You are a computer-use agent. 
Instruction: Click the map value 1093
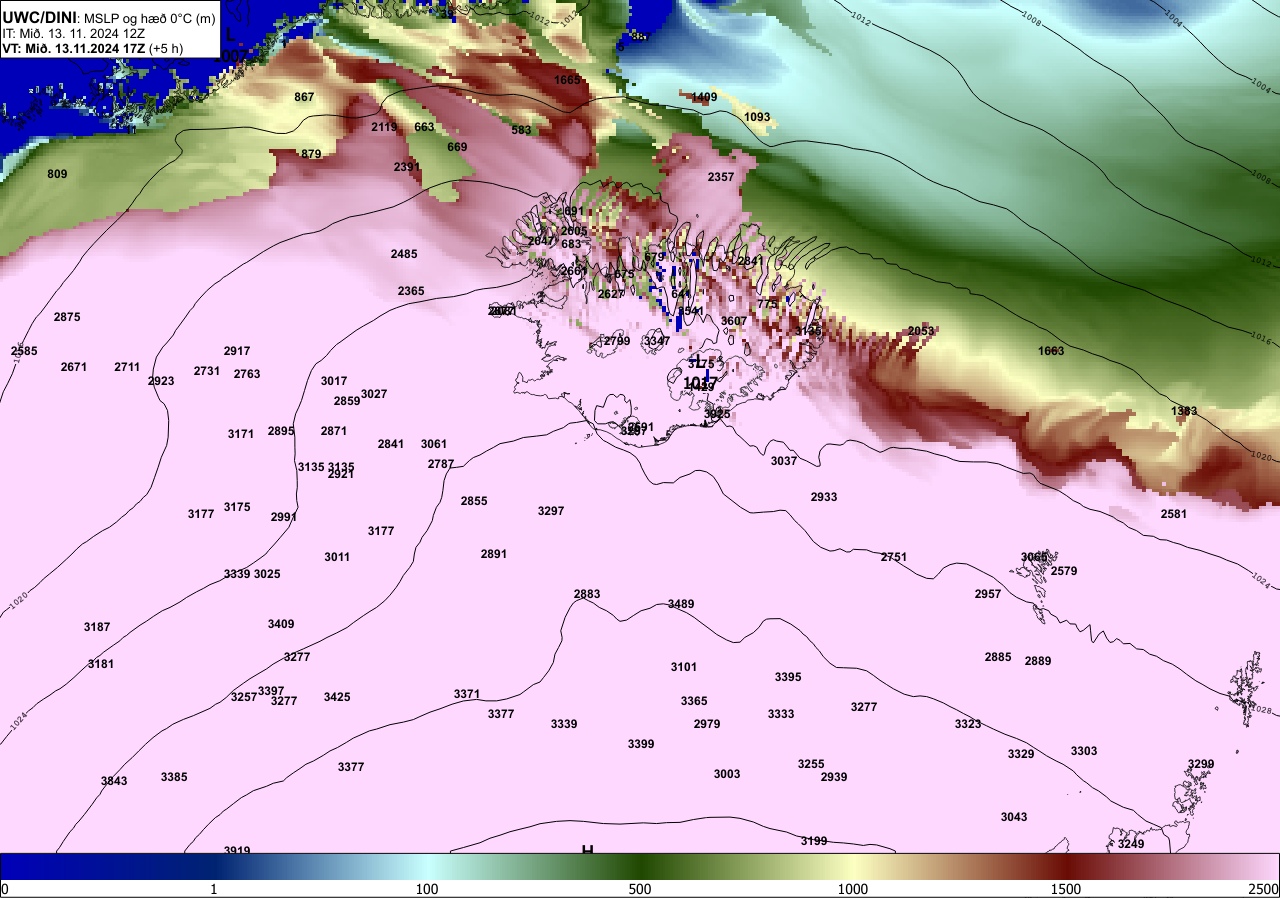coord(757,117)
